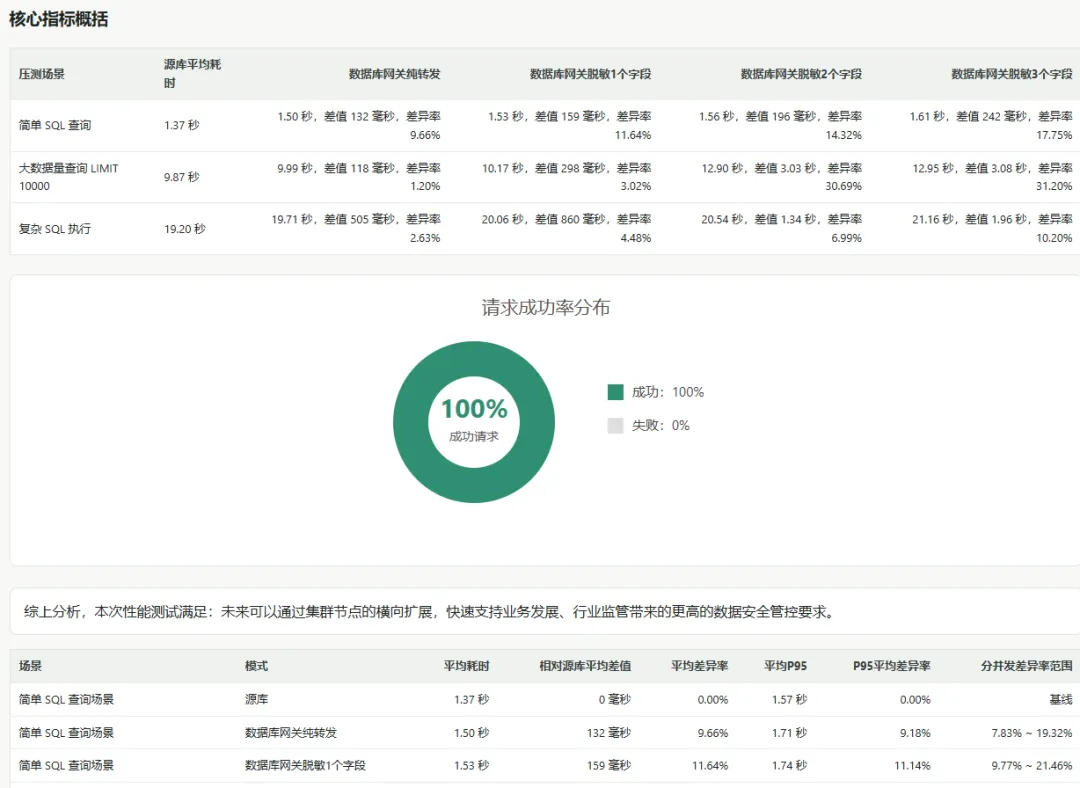
Task: Click the cell with 差异率 2.63%
Action: (356, 229)
